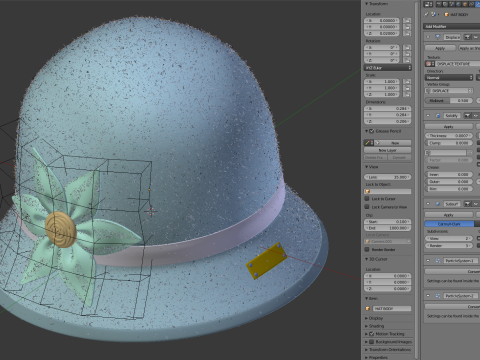This screenshot has width=480, height=360.
Task: Lock the Location Z axis
Action: [407, 33]
